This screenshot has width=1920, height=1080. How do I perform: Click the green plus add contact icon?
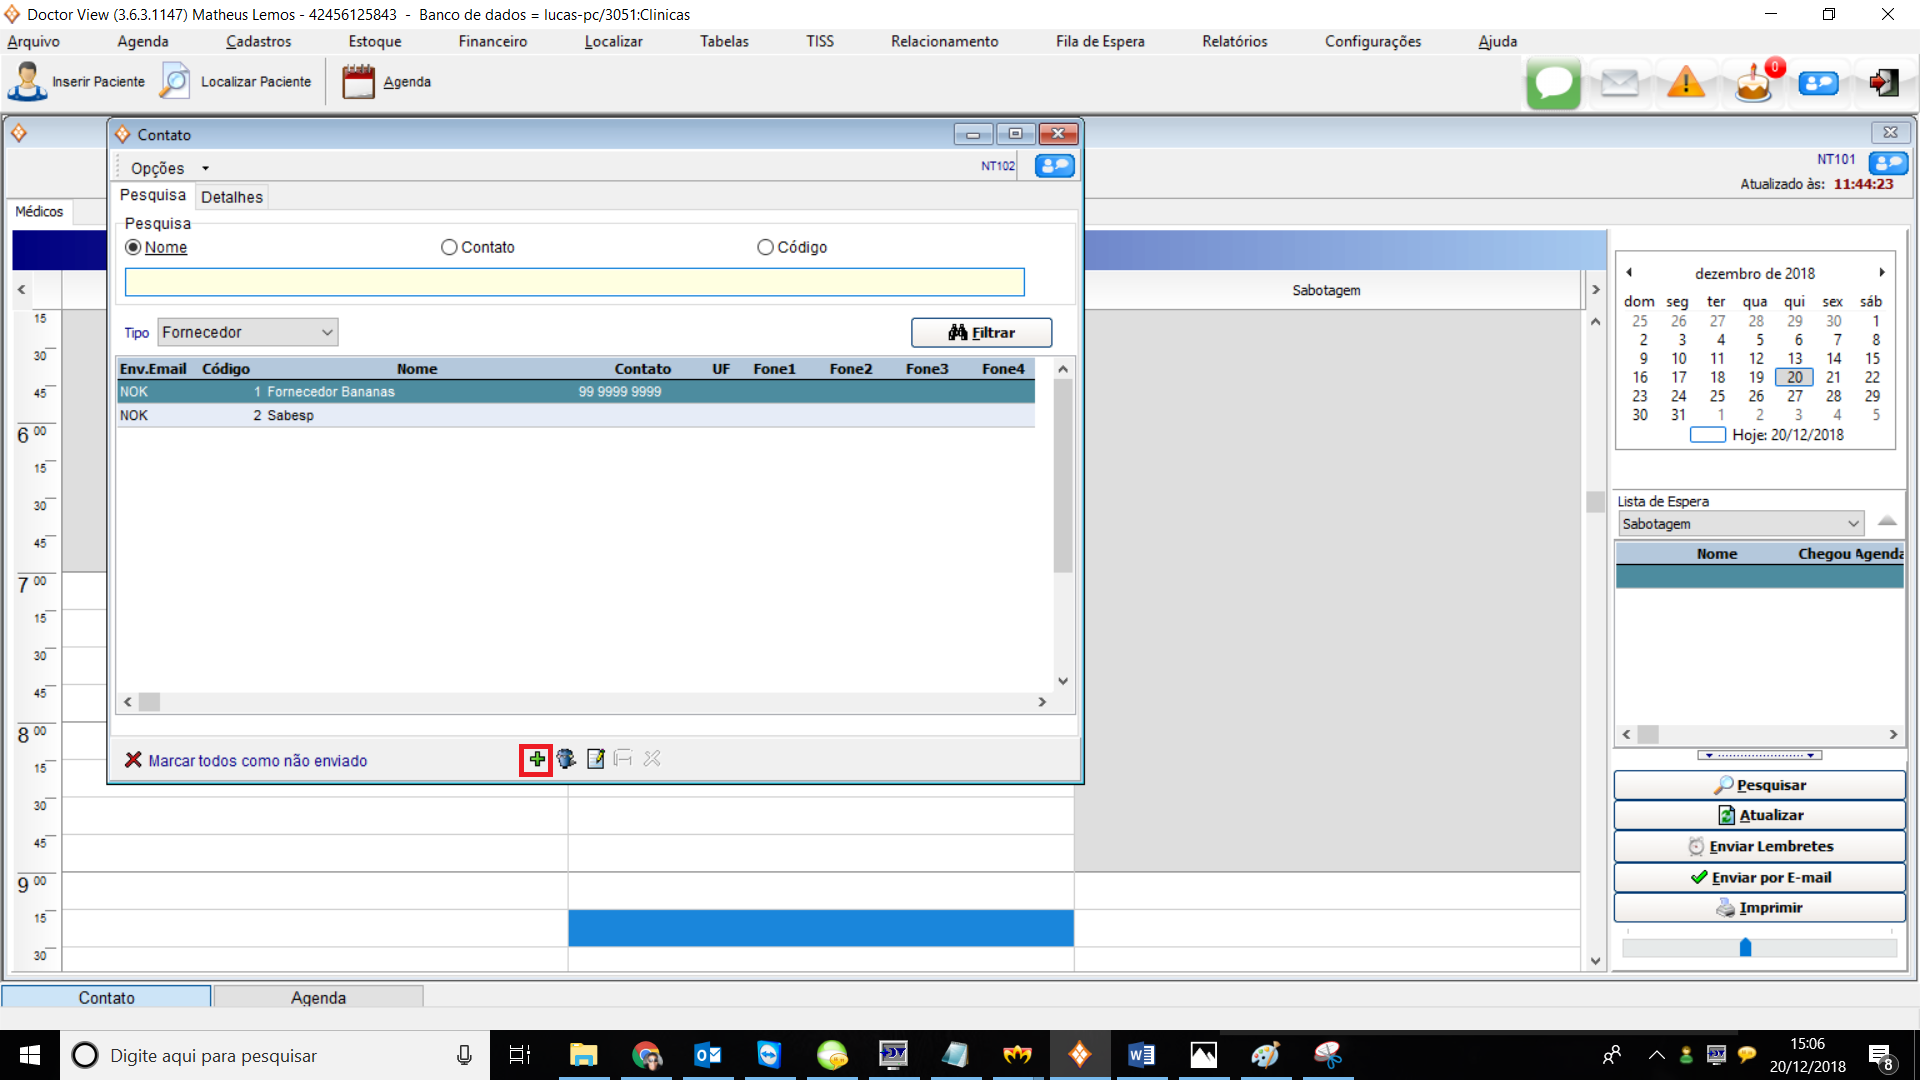pos(537,759)
